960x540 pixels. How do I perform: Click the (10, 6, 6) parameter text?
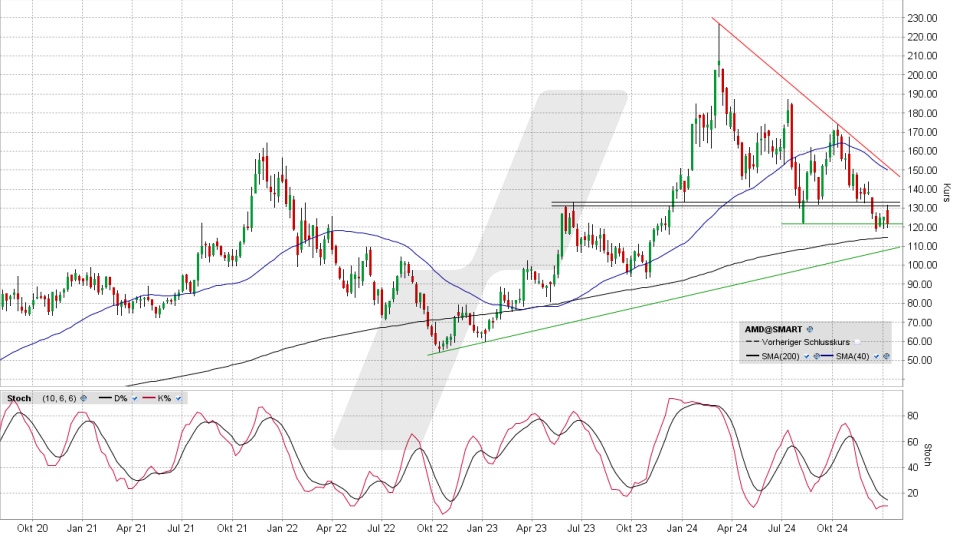click(x=59, y=398)
